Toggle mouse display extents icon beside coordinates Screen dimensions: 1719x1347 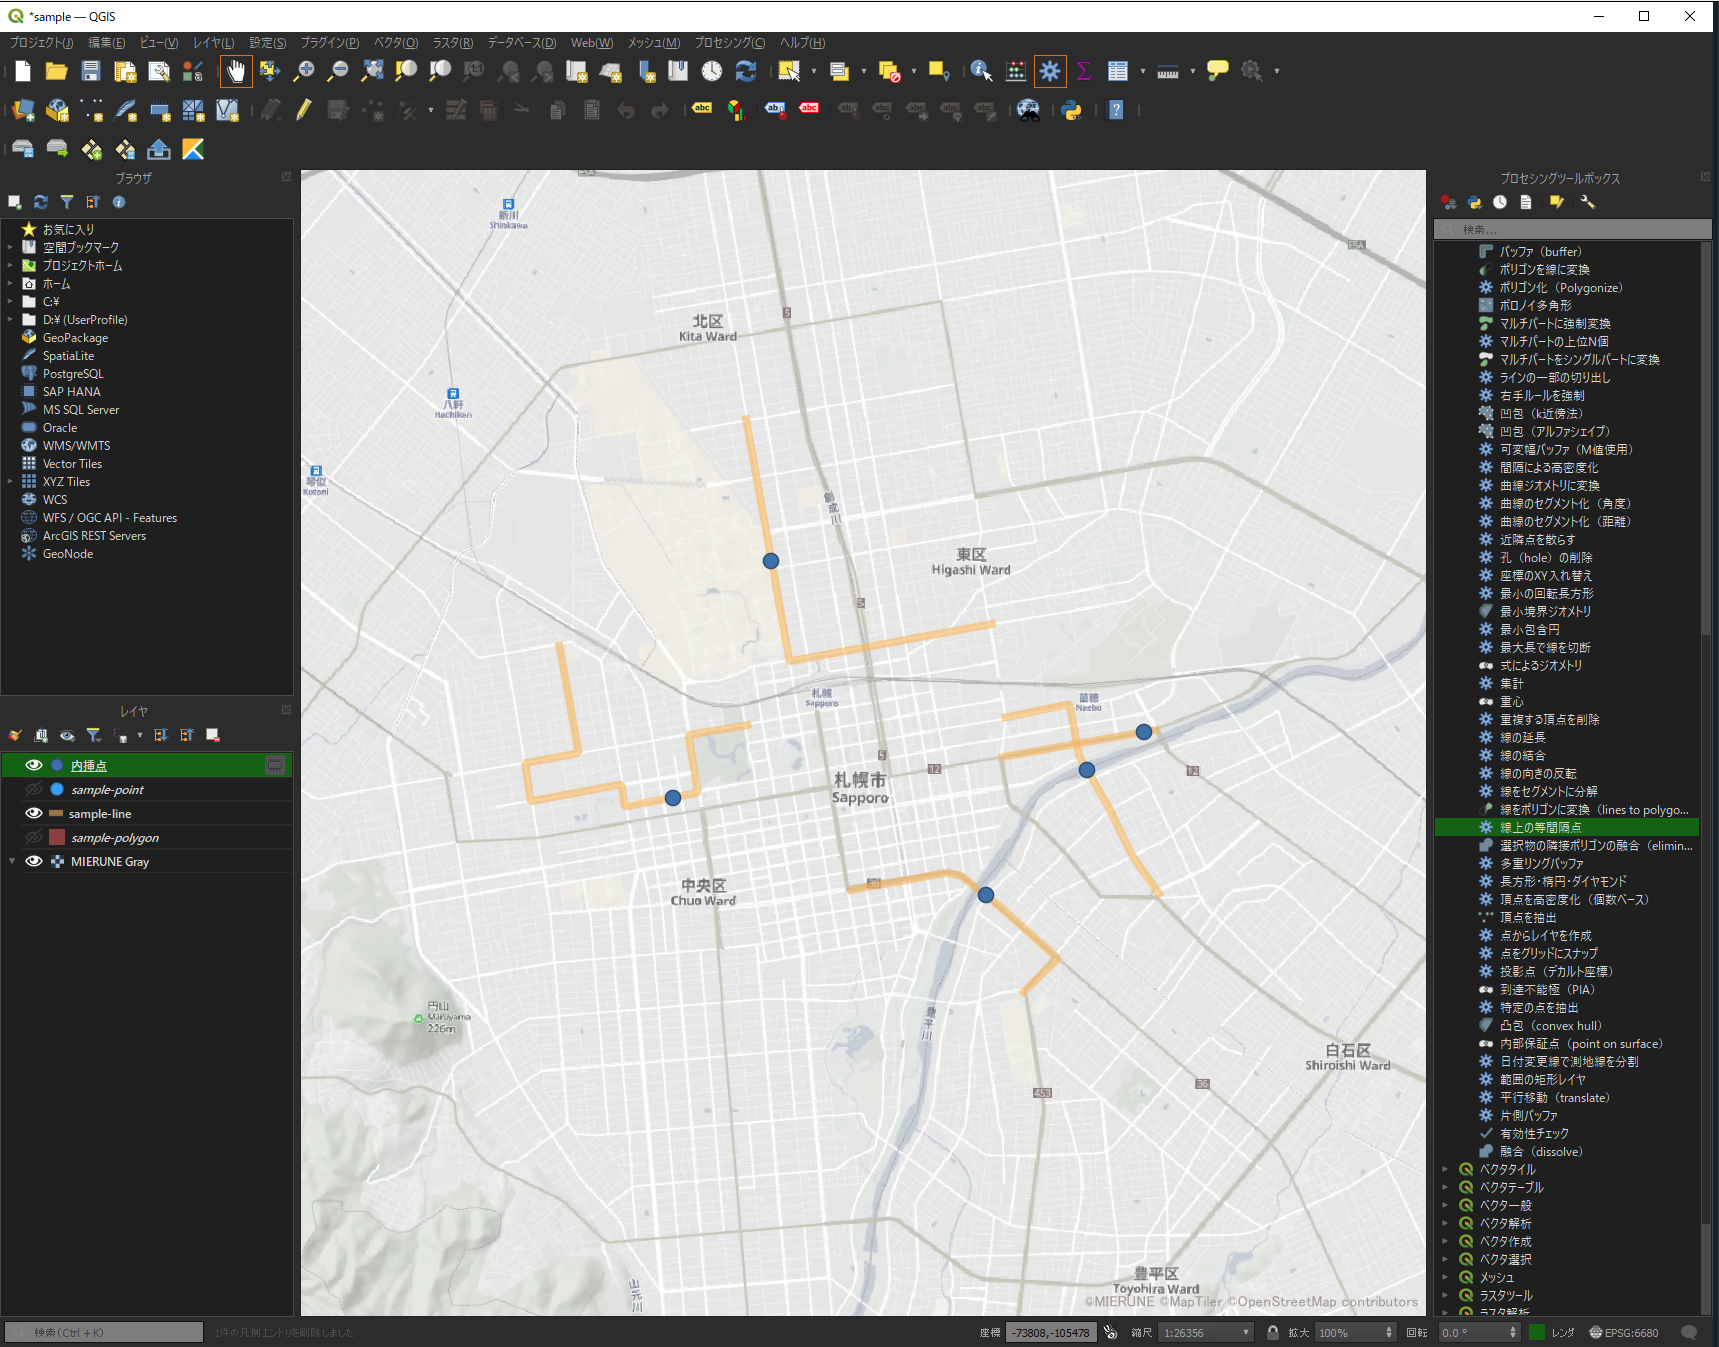pyautogui.click(x=1110, y=1332)
